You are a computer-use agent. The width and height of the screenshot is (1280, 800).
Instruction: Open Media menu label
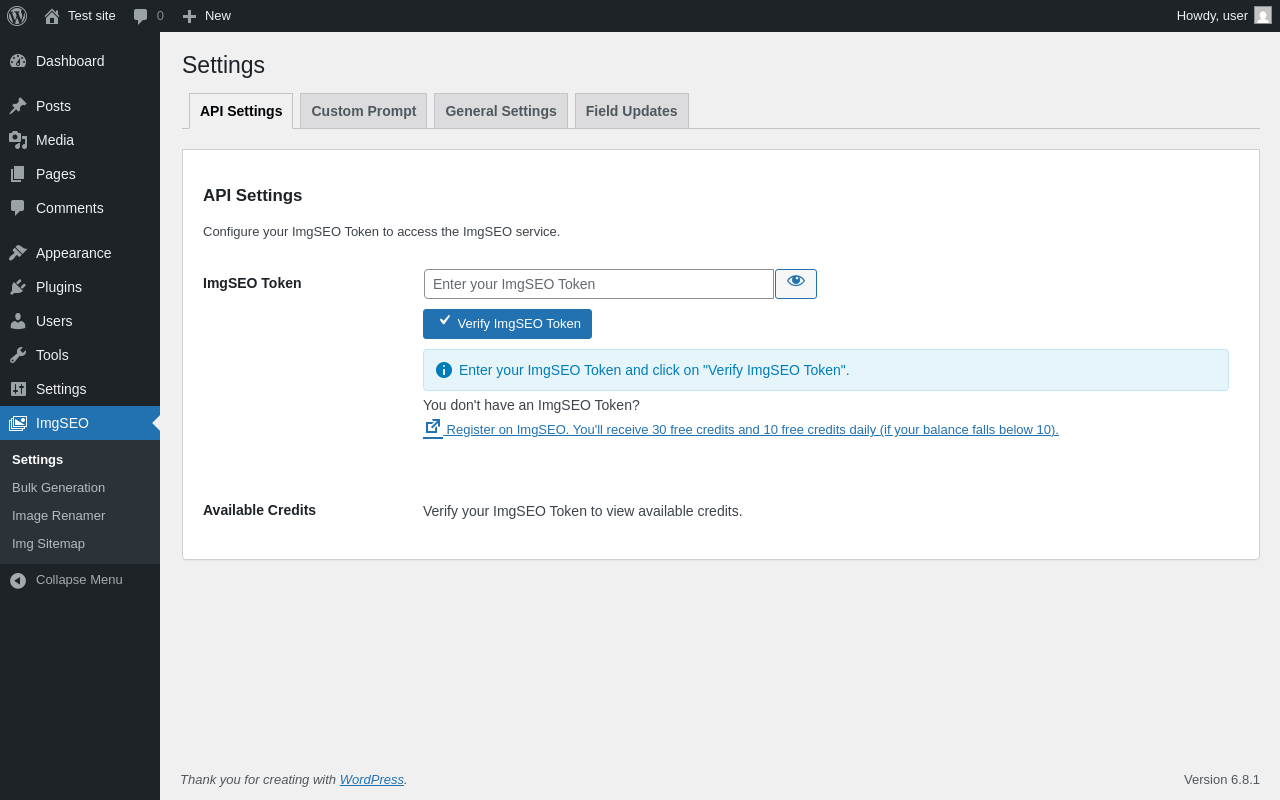coord(55,140)
